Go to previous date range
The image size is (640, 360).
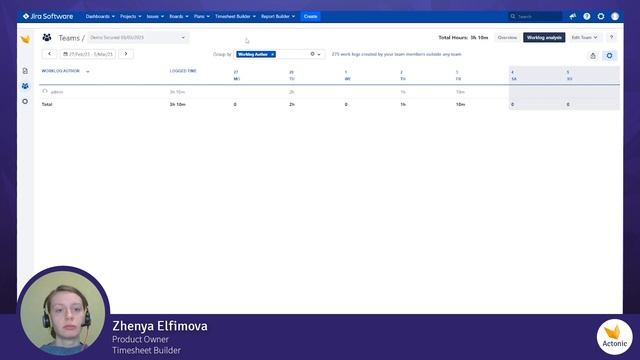point(49,54)
